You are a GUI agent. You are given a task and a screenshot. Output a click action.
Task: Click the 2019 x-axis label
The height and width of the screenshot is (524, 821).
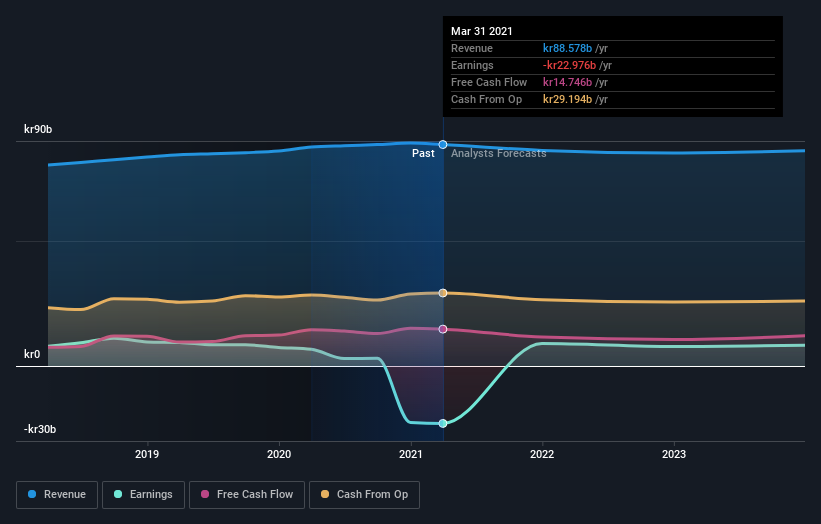[147, 454]
